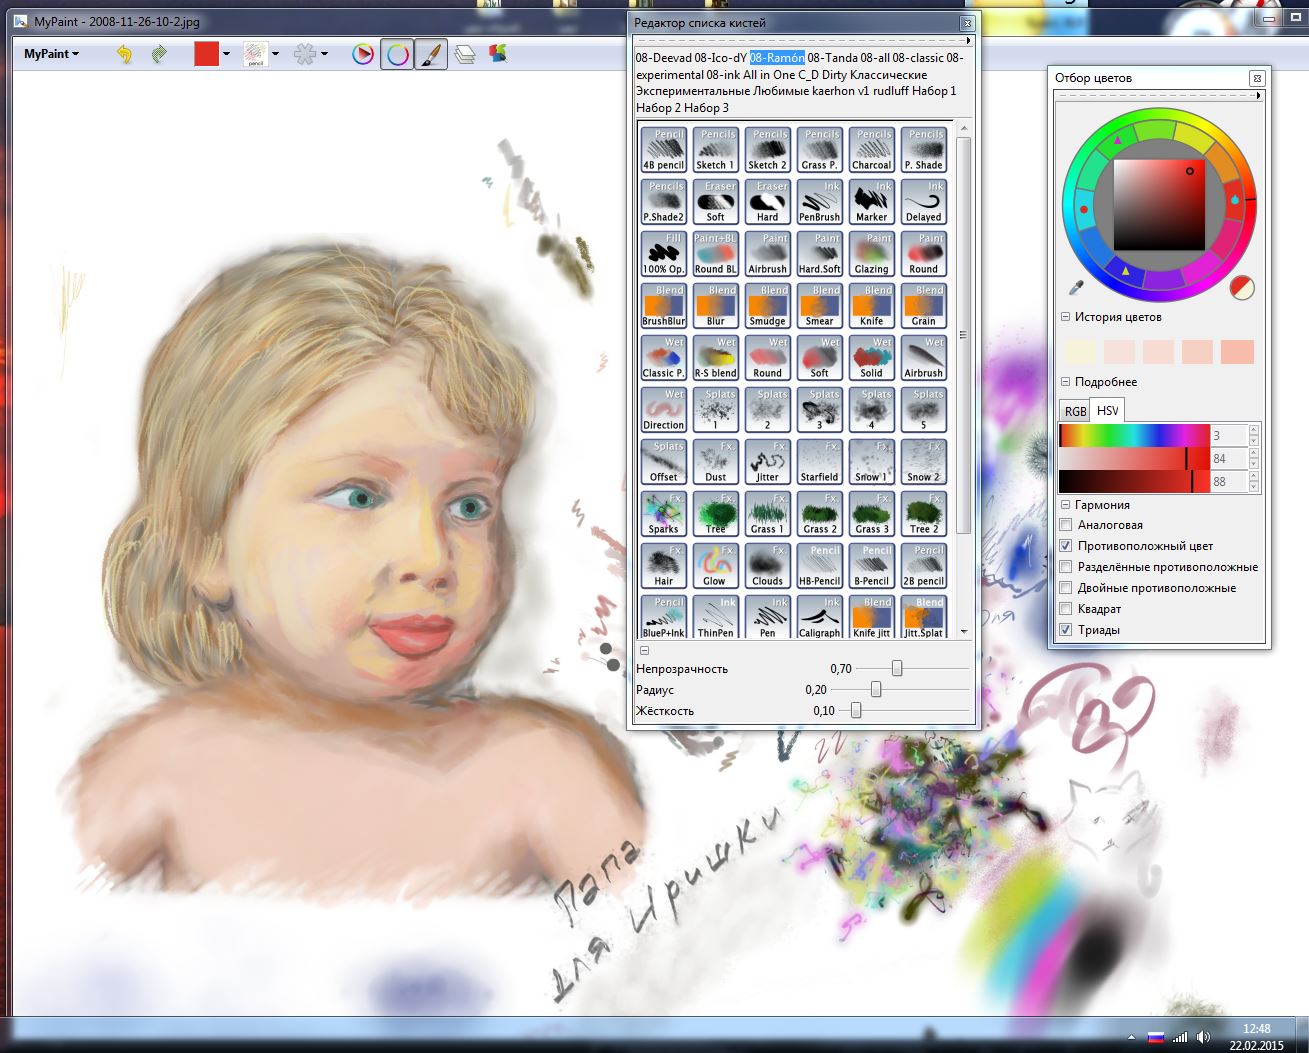The image size is (1309, 1053).
Task: Activate the eyedropper color picker
Action: coord(1076,288)
